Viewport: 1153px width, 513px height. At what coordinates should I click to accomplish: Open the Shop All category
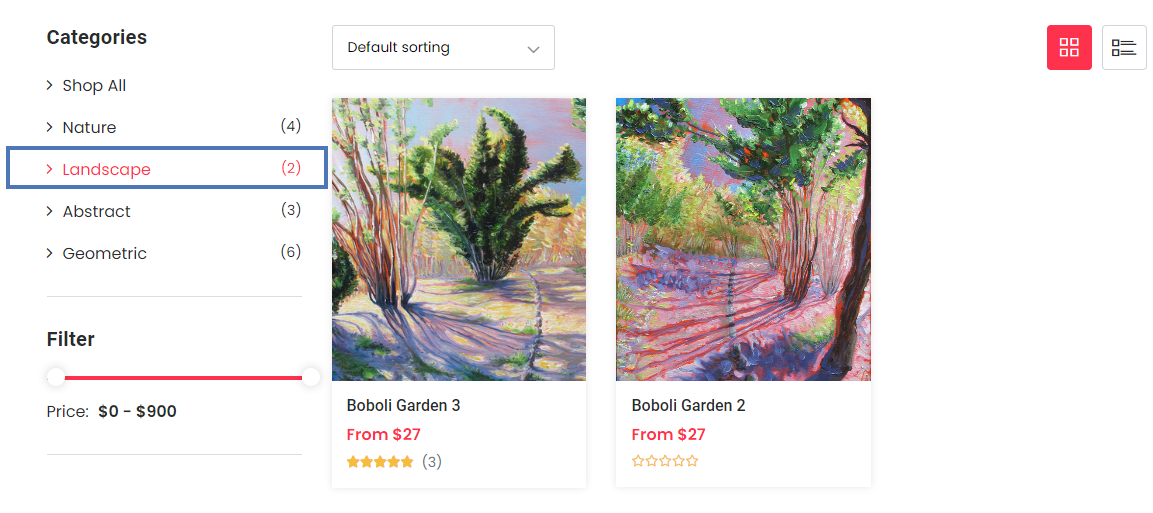click(94, 86)
